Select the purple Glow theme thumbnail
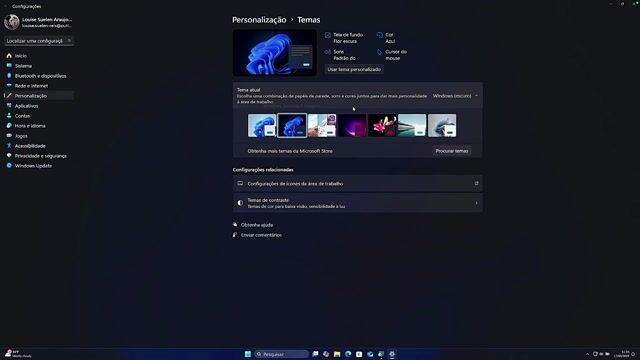 (x=352, y=125)
